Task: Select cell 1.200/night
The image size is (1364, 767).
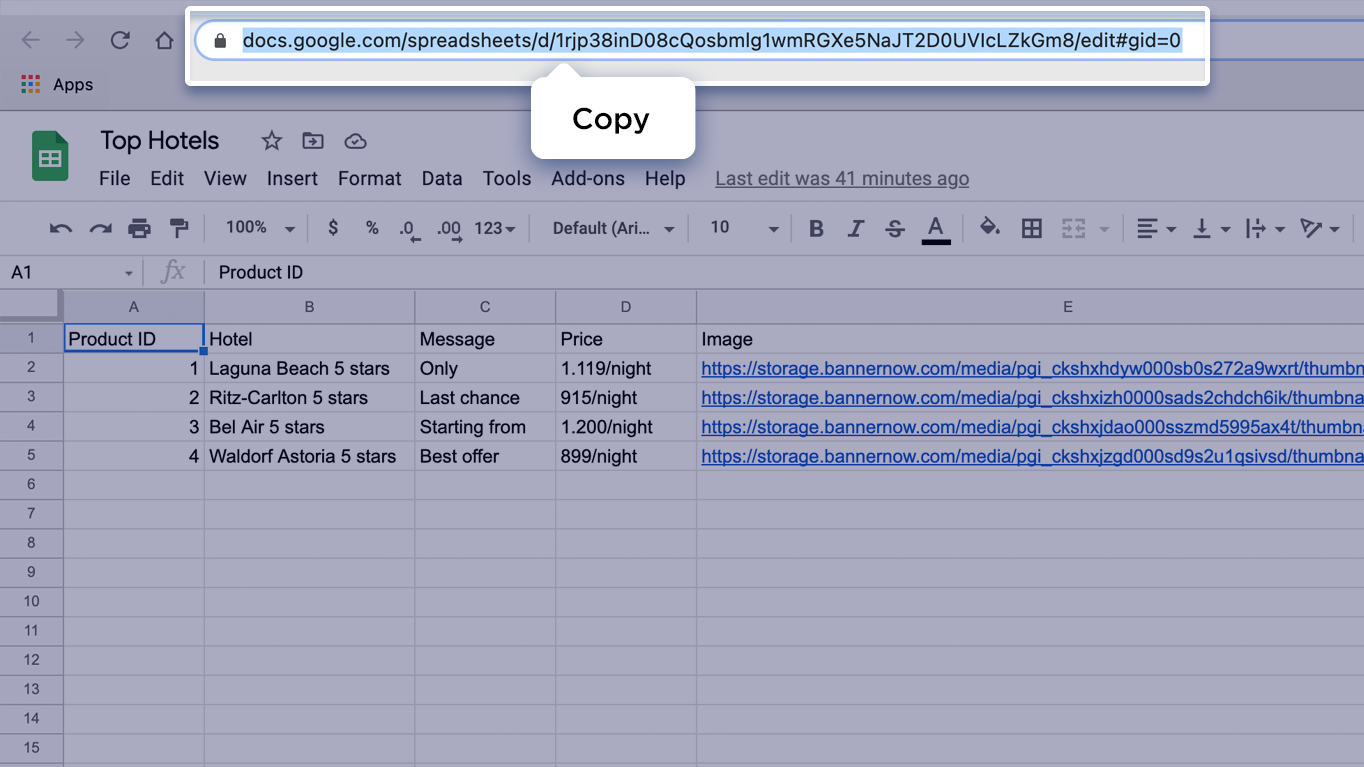Action: click(x=626, y=427)
